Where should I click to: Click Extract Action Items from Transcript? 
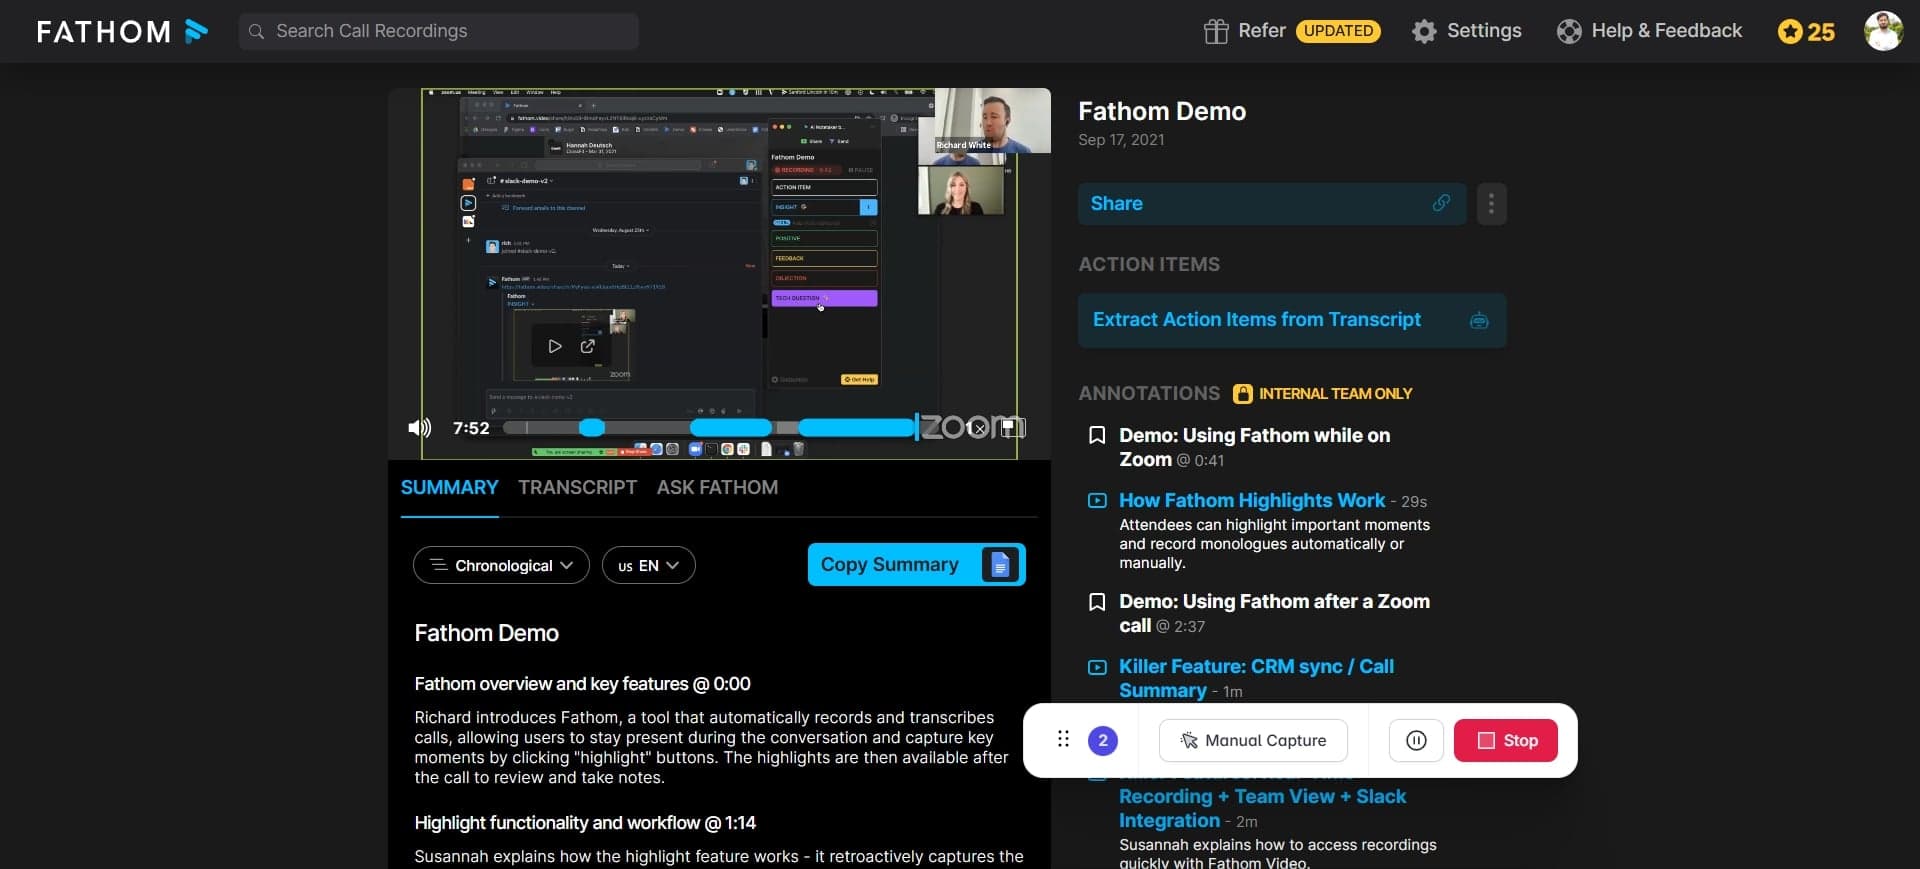(1292, 320)
